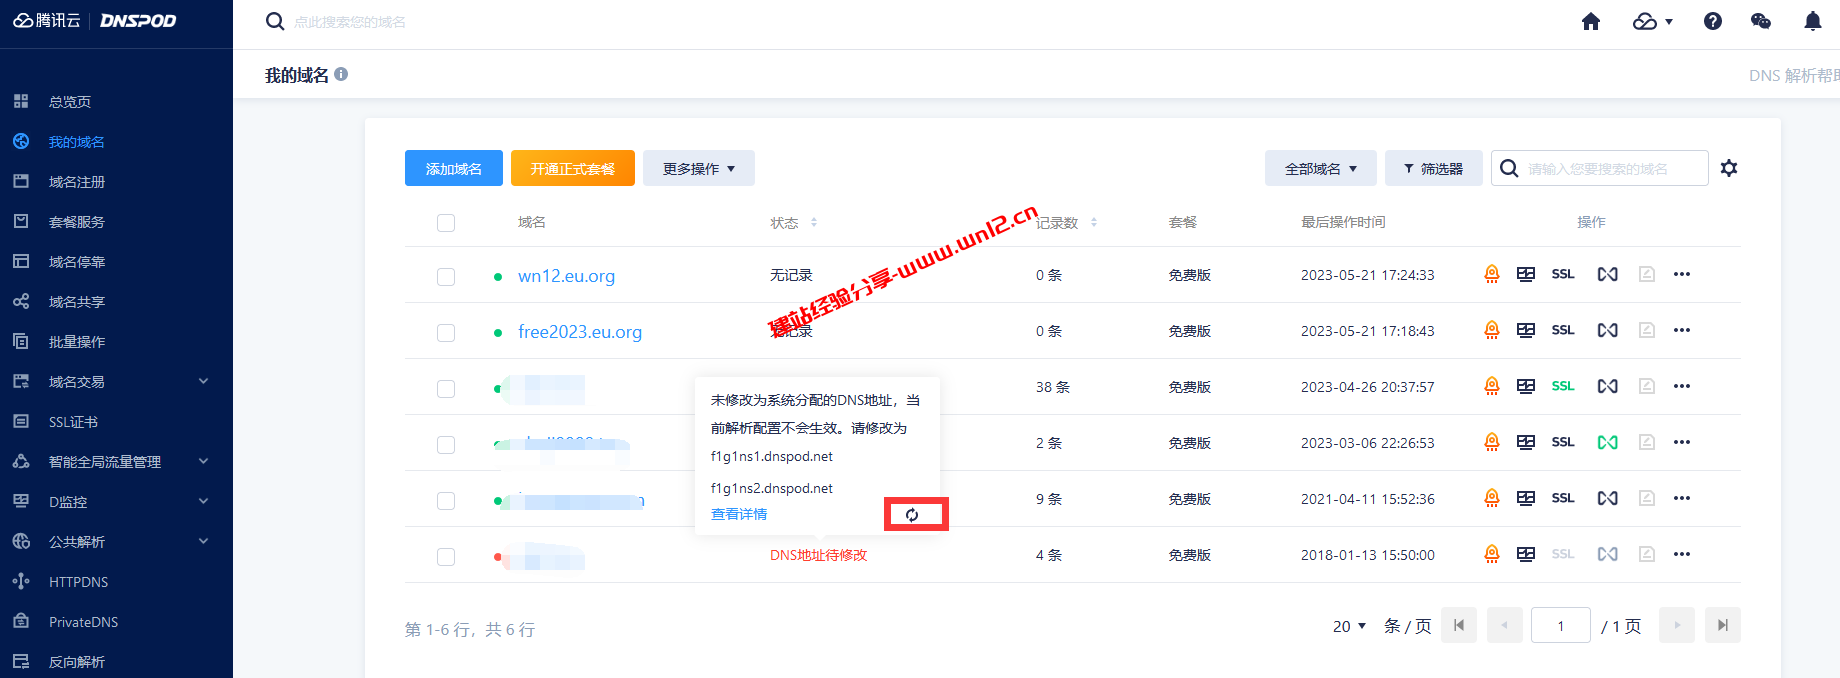The width and height of the screenshot is (1840, 678).
Task: Open more options in 4 条 row
Action: pyautogui.click(x=1682, y=554)
